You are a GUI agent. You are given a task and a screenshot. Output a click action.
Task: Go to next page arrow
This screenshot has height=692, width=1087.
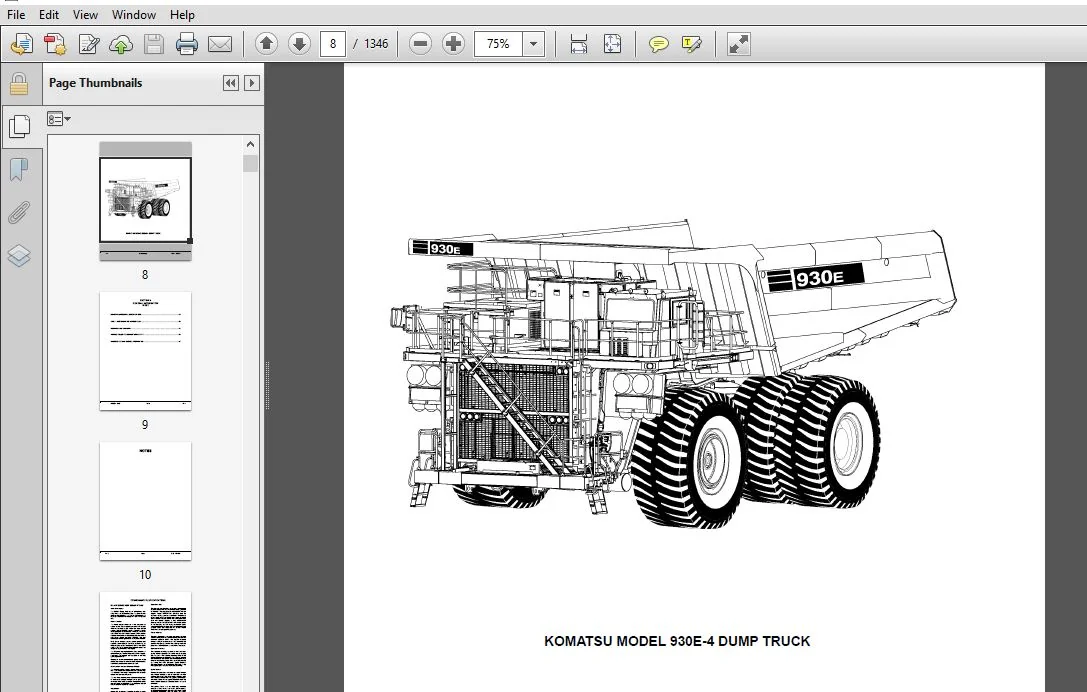point(299,44)
